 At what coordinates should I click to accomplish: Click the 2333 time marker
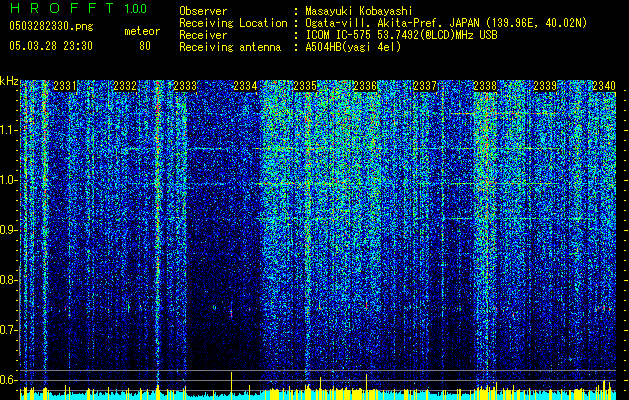(185, 86)
